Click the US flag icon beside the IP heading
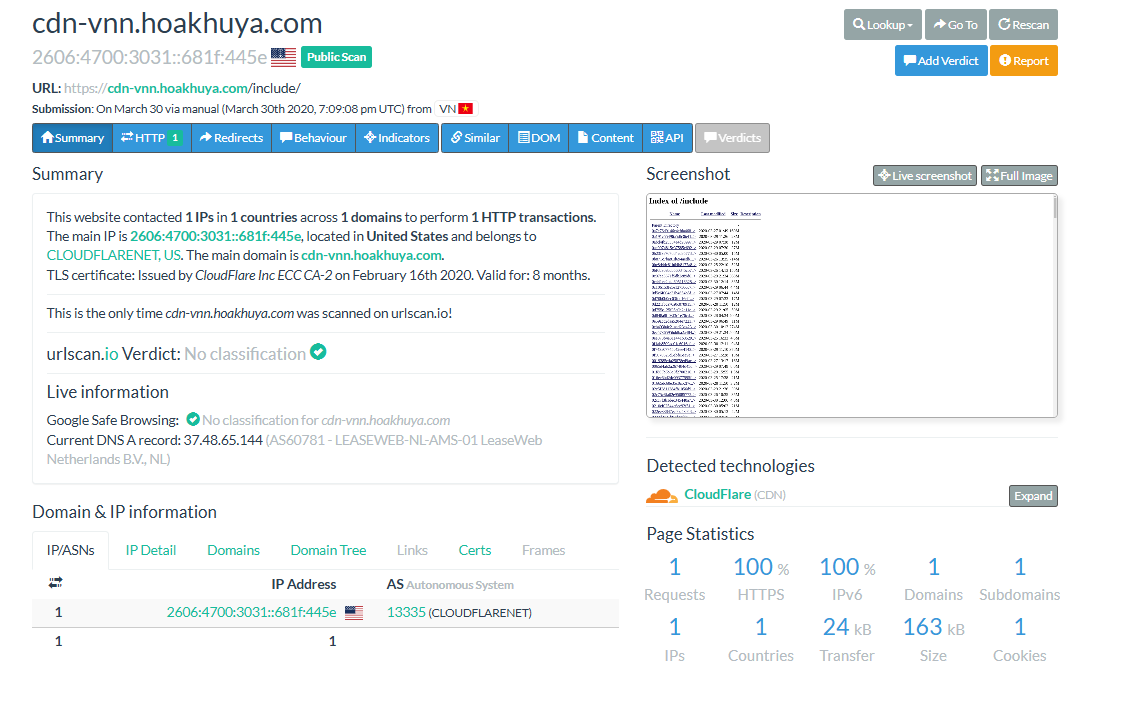The width and height of the screenshot is (1127, 710). tap(283, 57)
